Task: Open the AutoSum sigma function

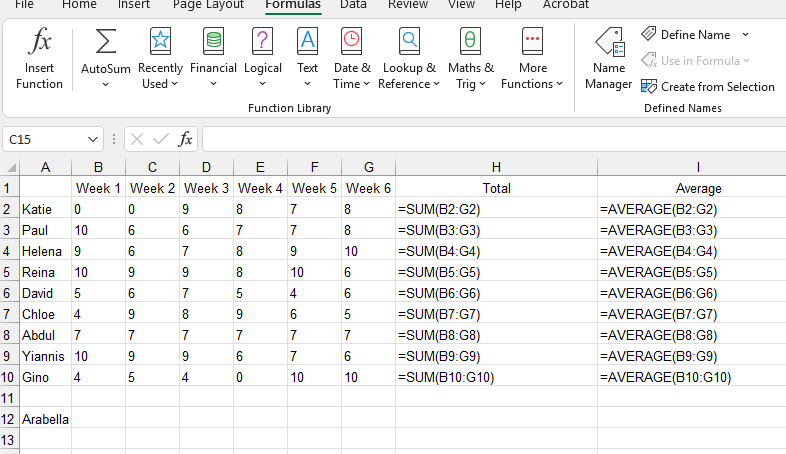Action: pyautogui.click(x=105, y=58)
